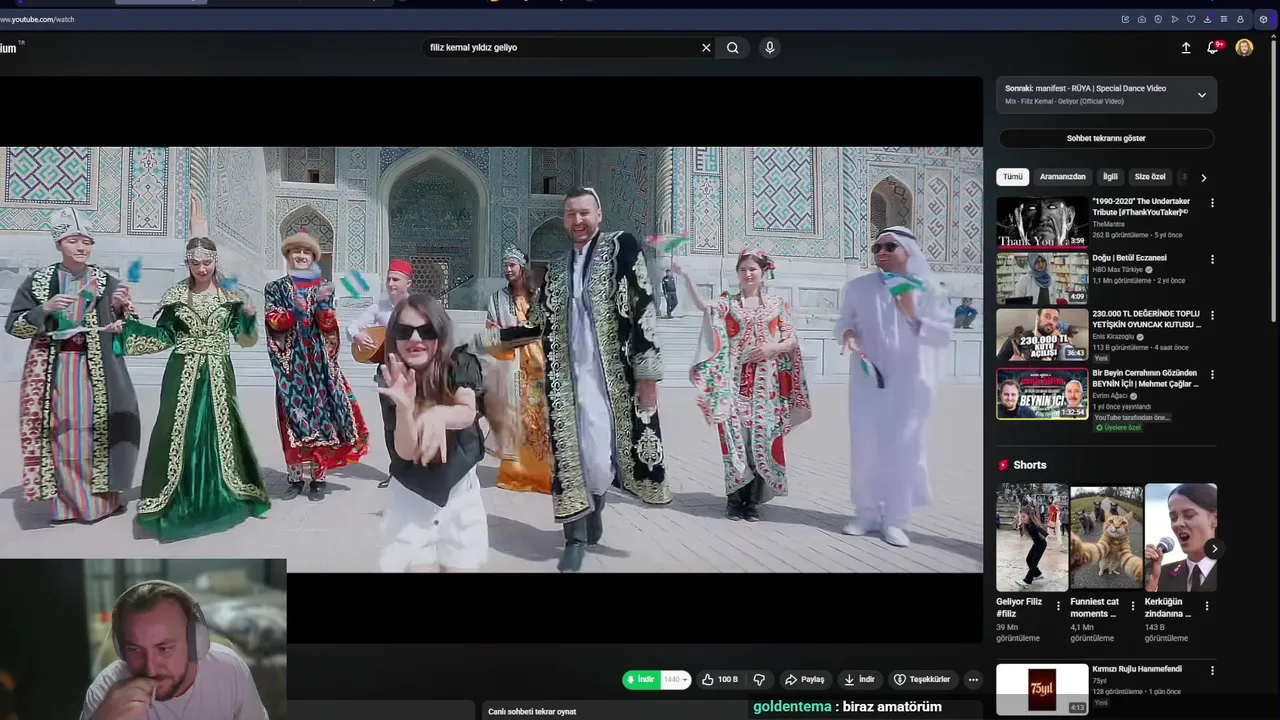Screen dimensions: 1280x720
Task: Select the Aramanızdan filter chip
Action: click(x=1063, y=177)
